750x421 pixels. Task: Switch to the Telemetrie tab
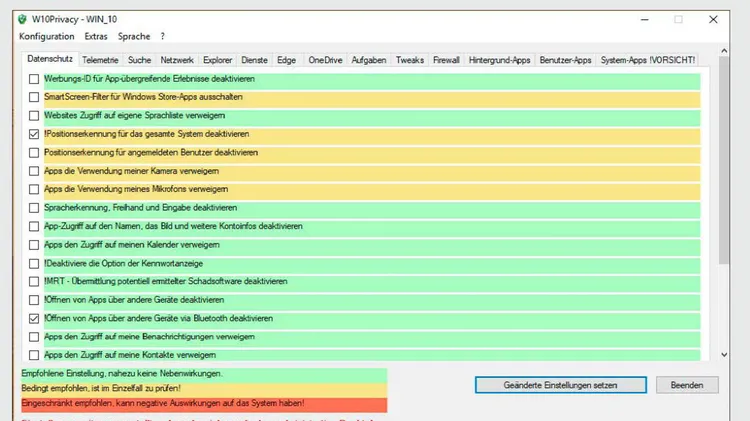[x=100, y=60]
